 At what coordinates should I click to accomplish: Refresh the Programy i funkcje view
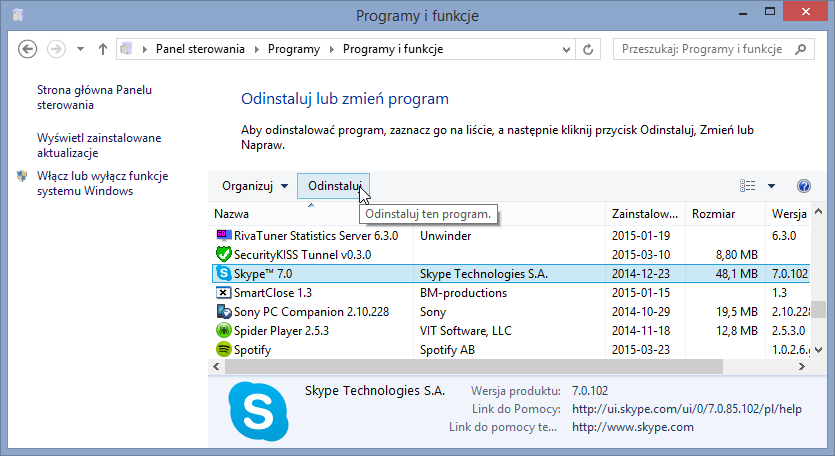[x=588, y=49]
